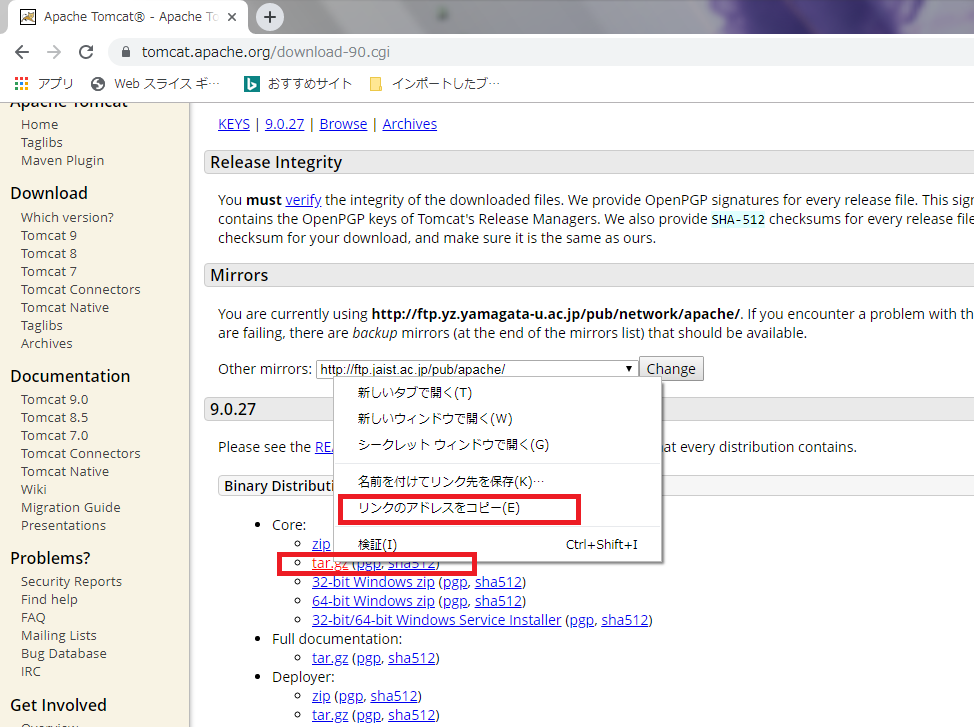Open Tomcat 8 under Download
Image resolution: width=974 pixels, height=727 pixels.
pyautogui.click(x=49, y=254)
